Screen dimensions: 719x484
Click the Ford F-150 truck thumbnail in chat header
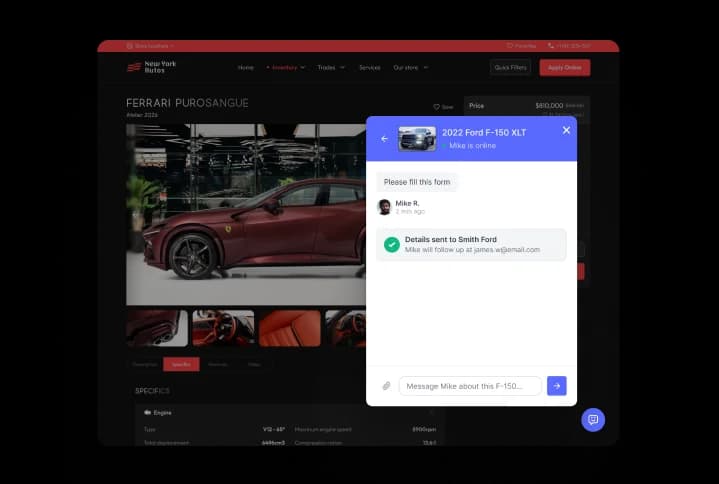pyautogui.click(x=417, y=139)
